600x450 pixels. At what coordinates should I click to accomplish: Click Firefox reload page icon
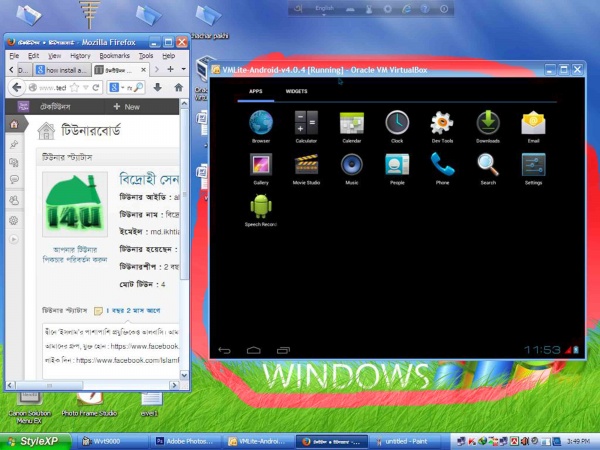pyautogui.click(x=96, y=88)
